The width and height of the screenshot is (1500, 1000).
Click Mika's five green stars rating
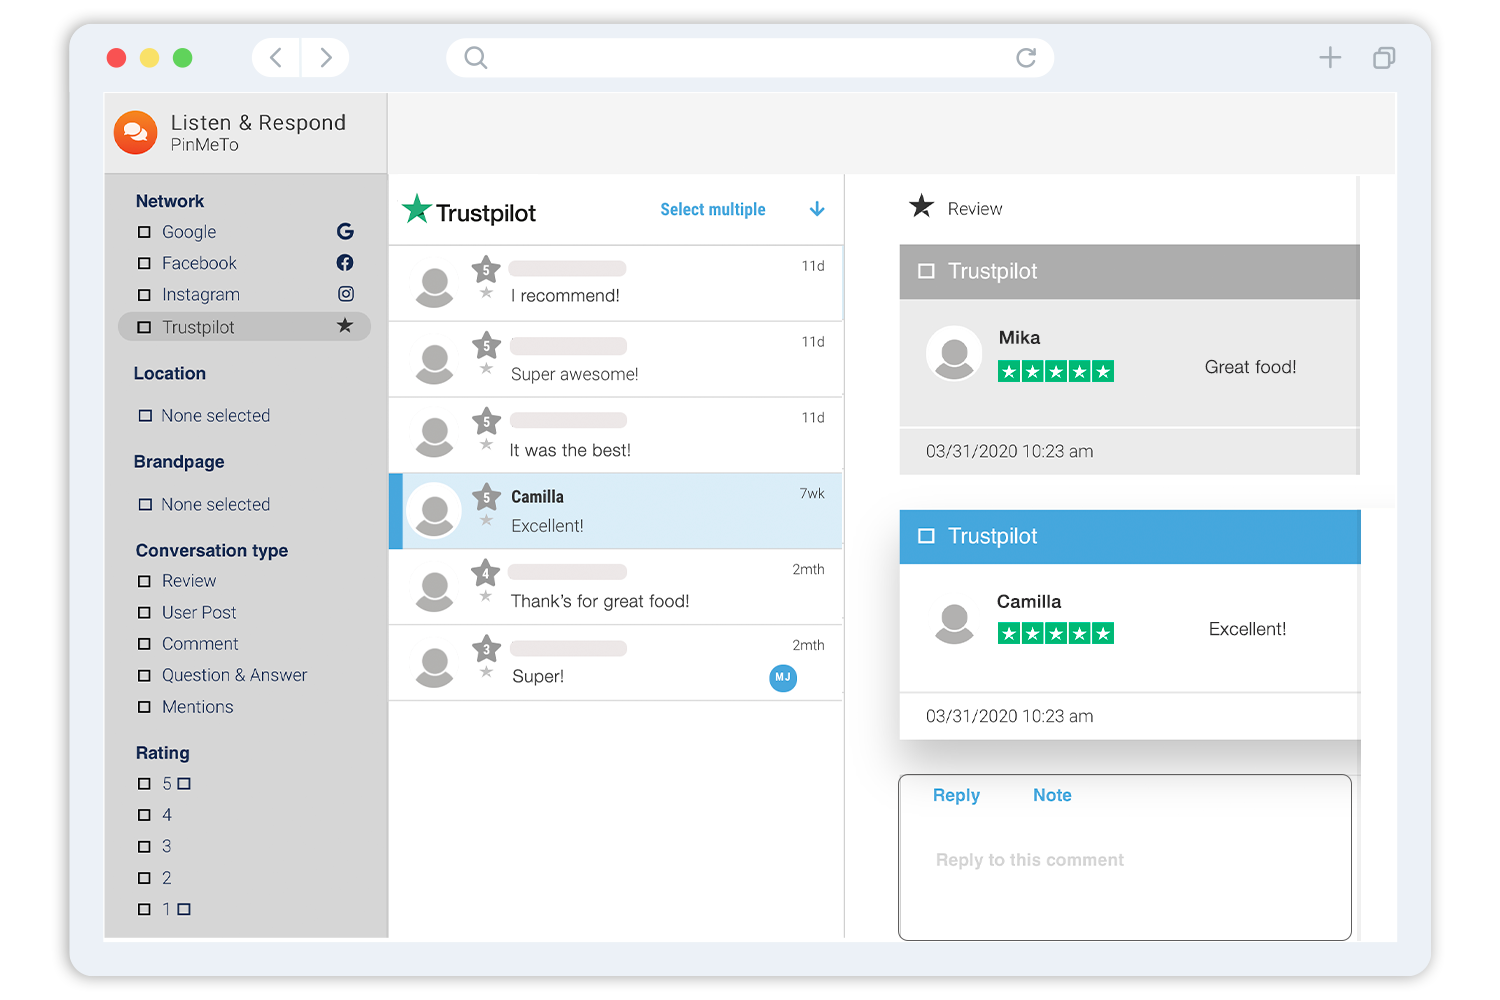[x=1056, y=372]
